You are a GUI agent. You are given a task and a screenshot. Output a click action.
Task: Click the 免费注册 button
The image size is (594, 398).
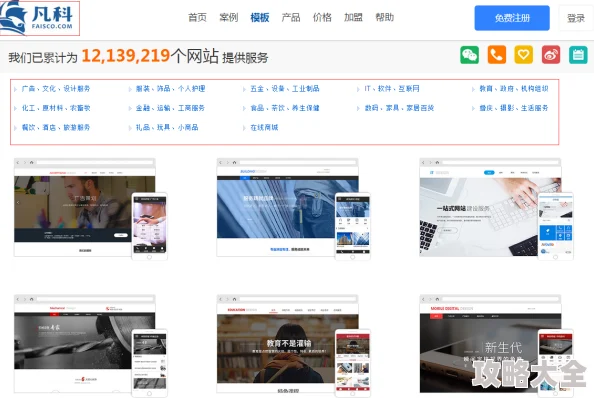(512, 18)
